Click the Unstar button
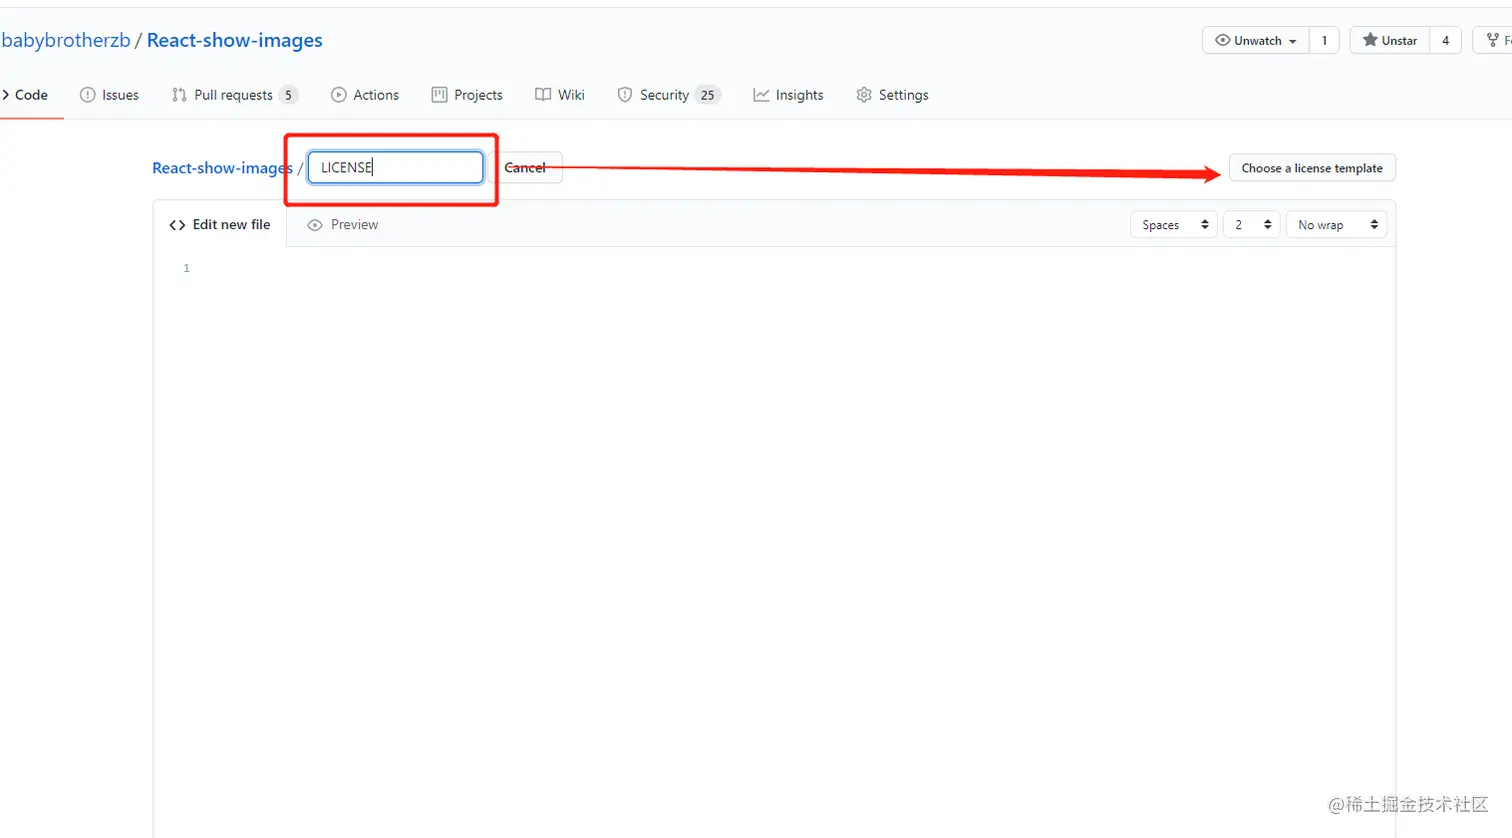The width and height of the screenshot is (1512, 838). point(1390,40)
